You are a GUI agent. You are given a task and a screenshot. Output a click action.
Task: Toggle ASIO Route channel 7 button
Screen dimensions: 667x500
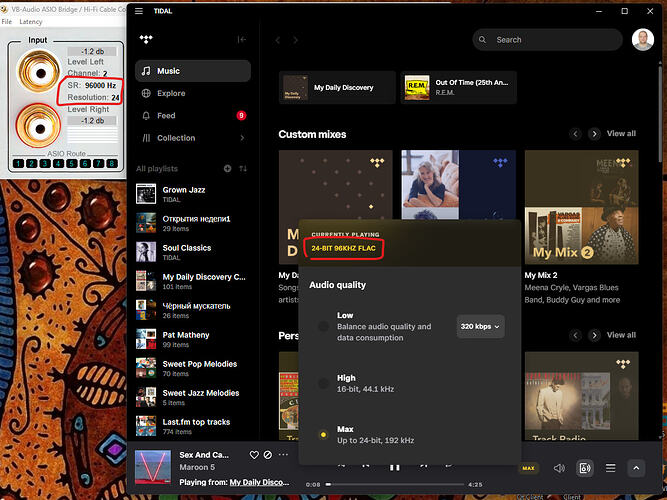(x=99, y=163)
